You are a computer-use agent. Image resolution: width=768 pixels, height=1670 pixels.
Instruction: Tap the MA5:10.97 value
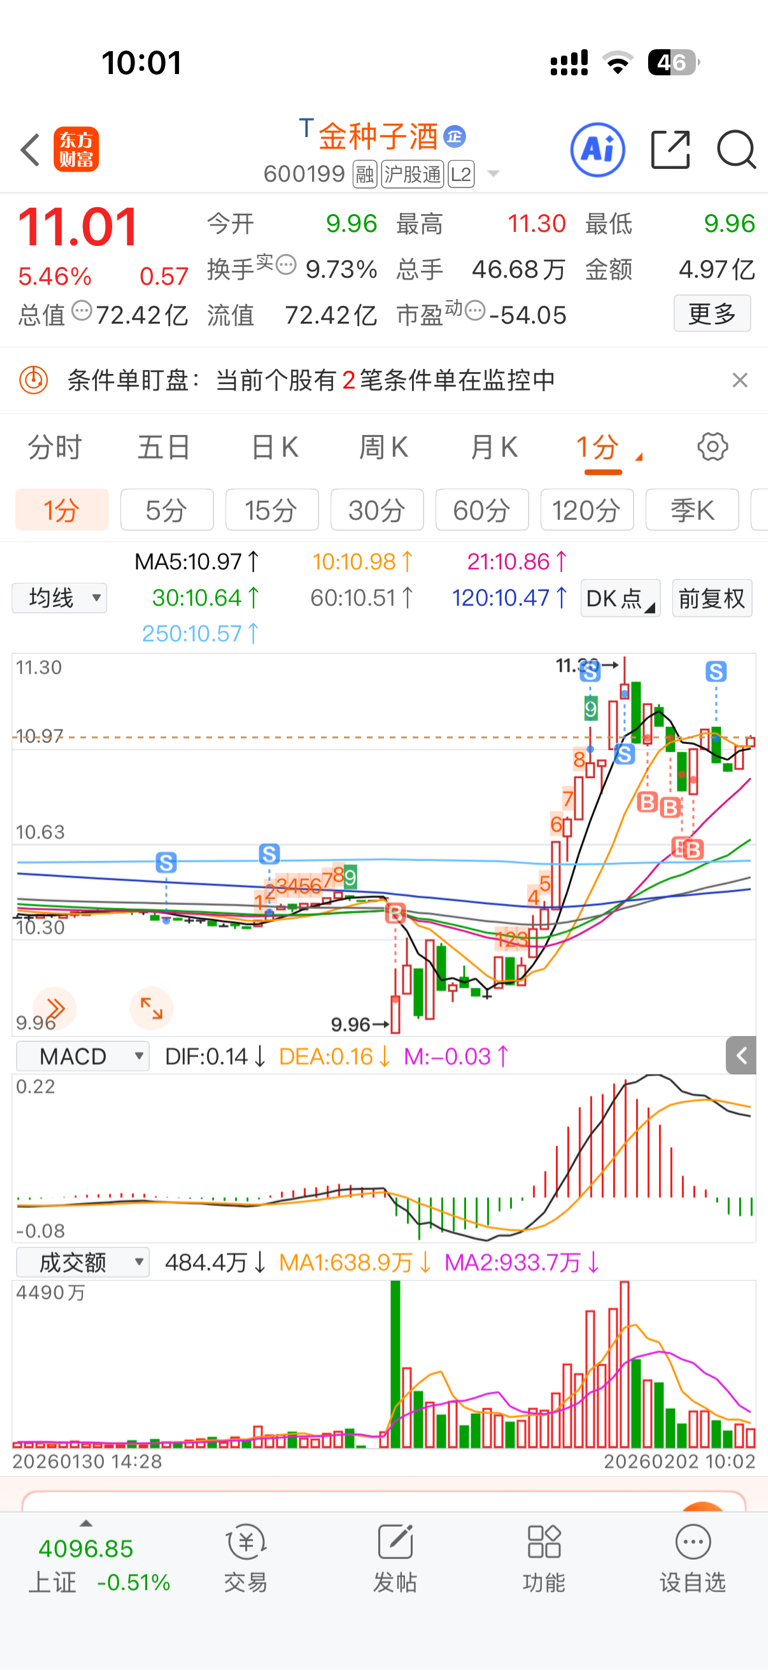point(197,562)
